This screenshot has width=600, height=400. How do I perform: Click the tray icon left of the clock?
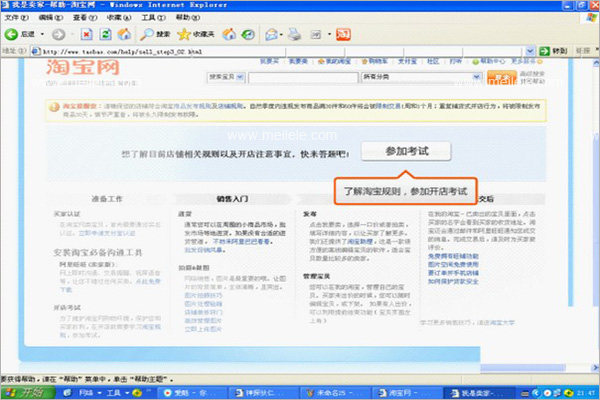point(569,393)
